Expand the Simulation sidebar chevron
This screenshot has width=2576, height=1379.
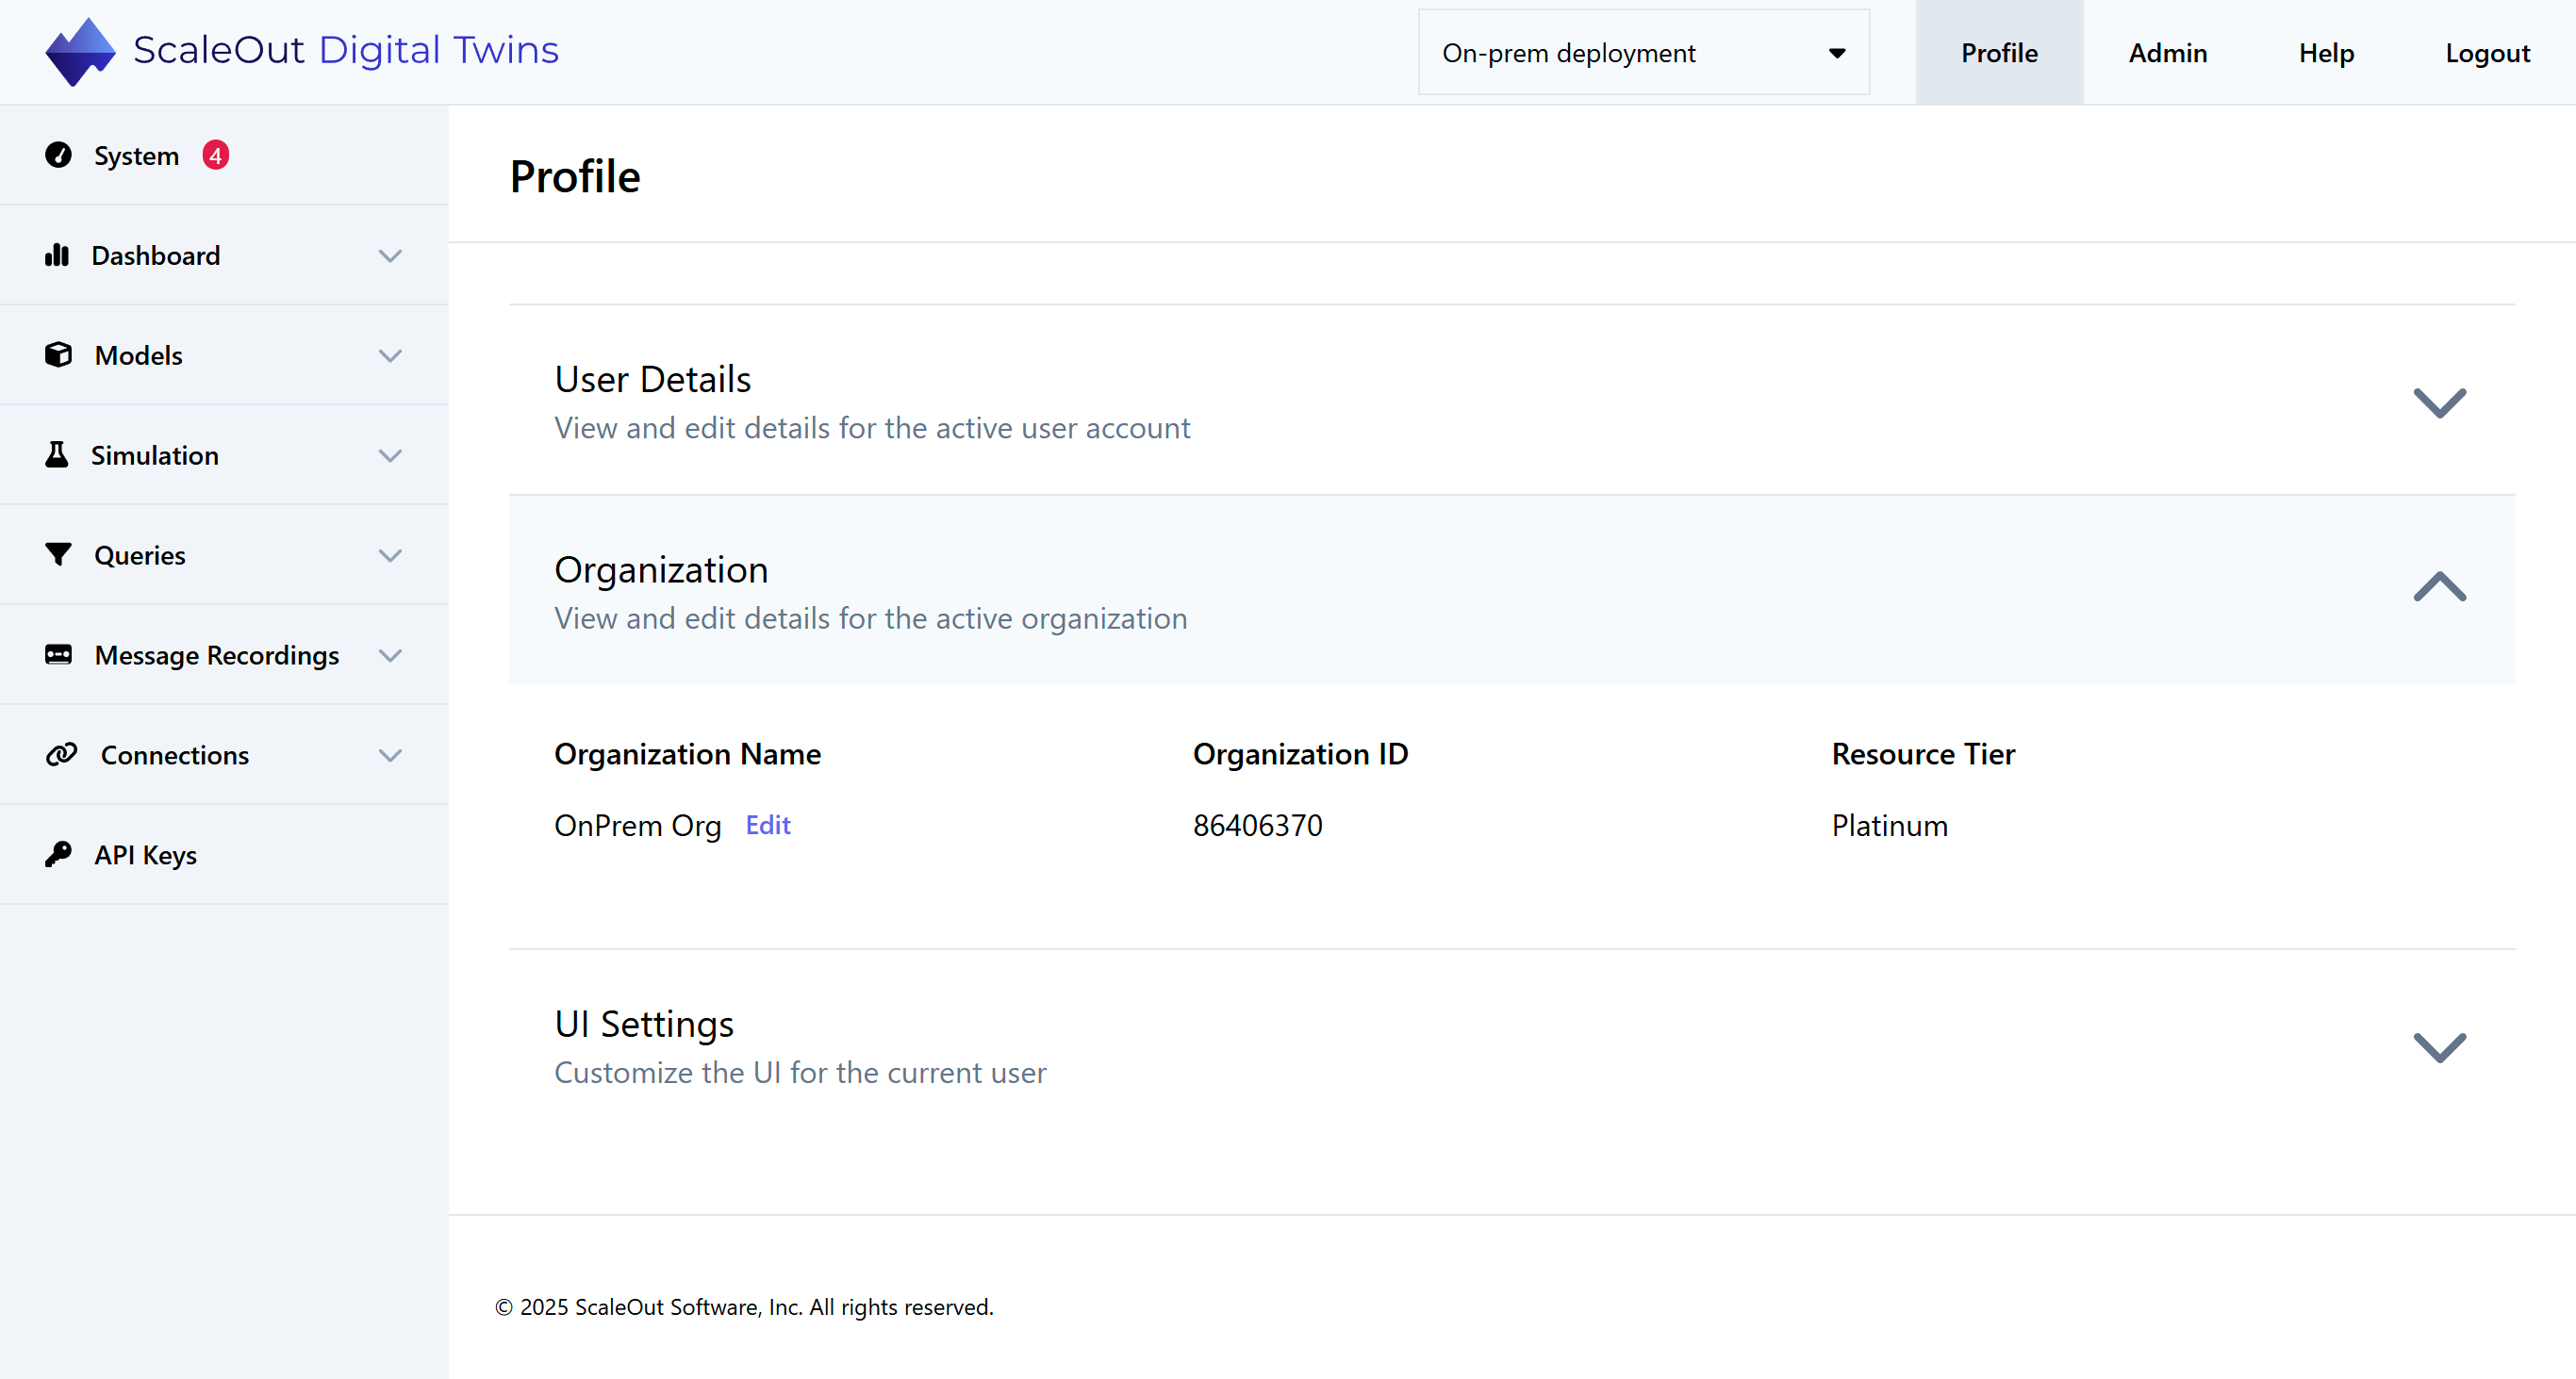390,456
